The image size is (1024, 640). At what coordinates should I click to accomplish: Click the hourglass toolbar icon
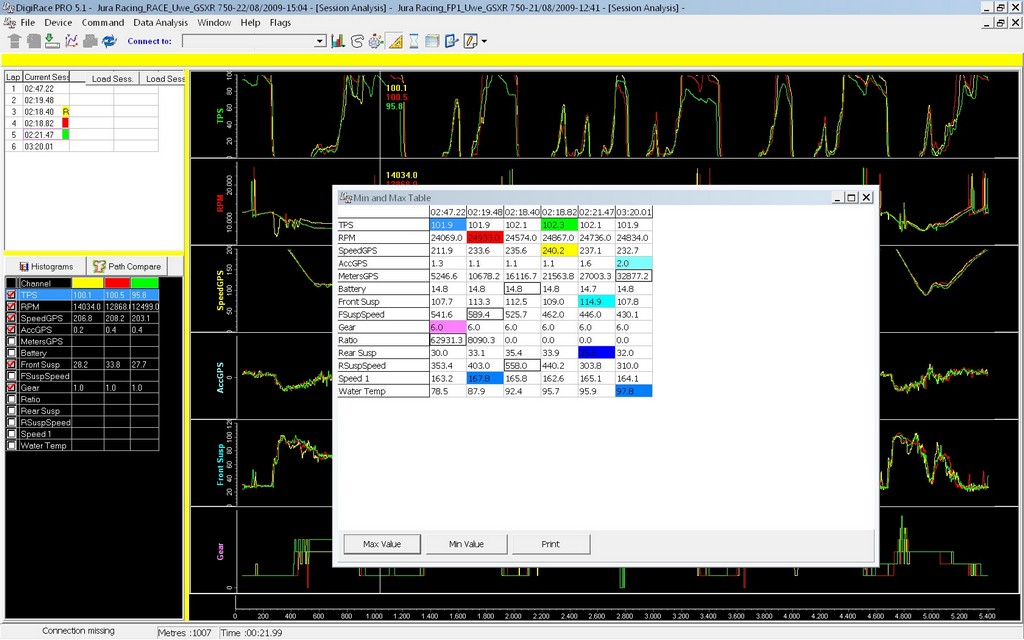coord(413,41)
